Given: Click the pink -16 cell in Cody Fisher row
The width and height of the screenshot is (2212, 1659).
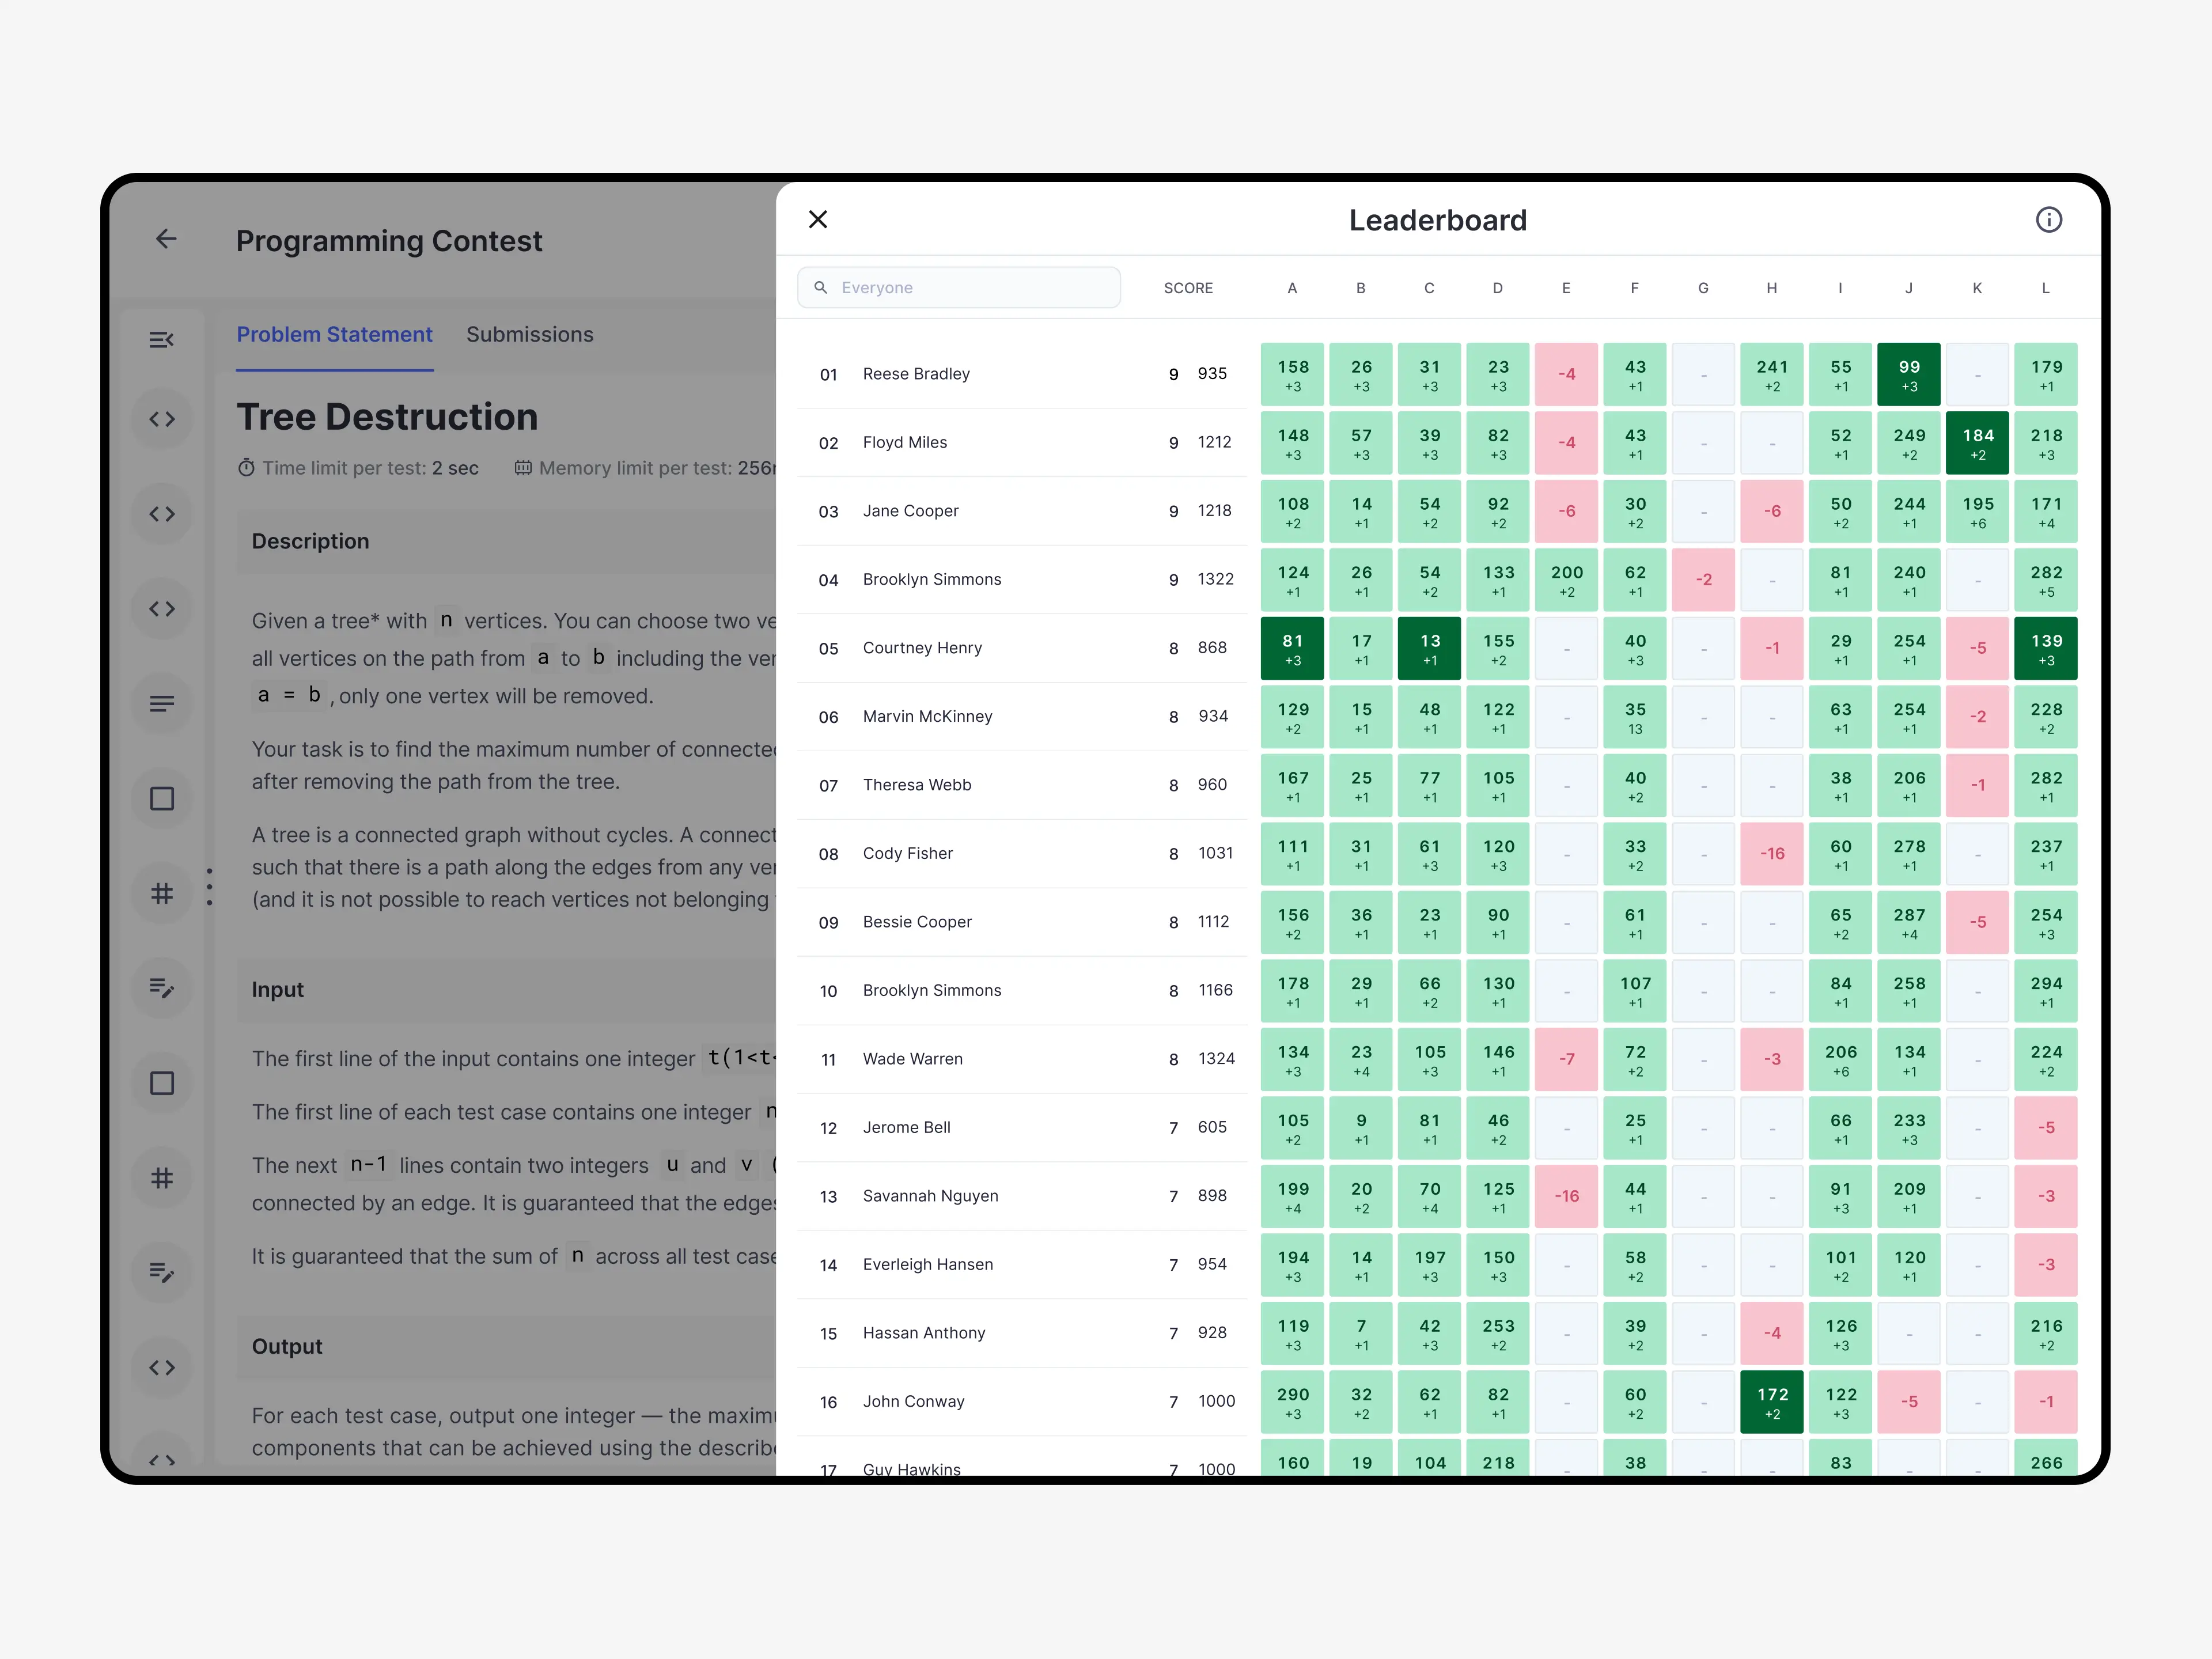Looking at the screenshot, I should [x=1771, y=853].
